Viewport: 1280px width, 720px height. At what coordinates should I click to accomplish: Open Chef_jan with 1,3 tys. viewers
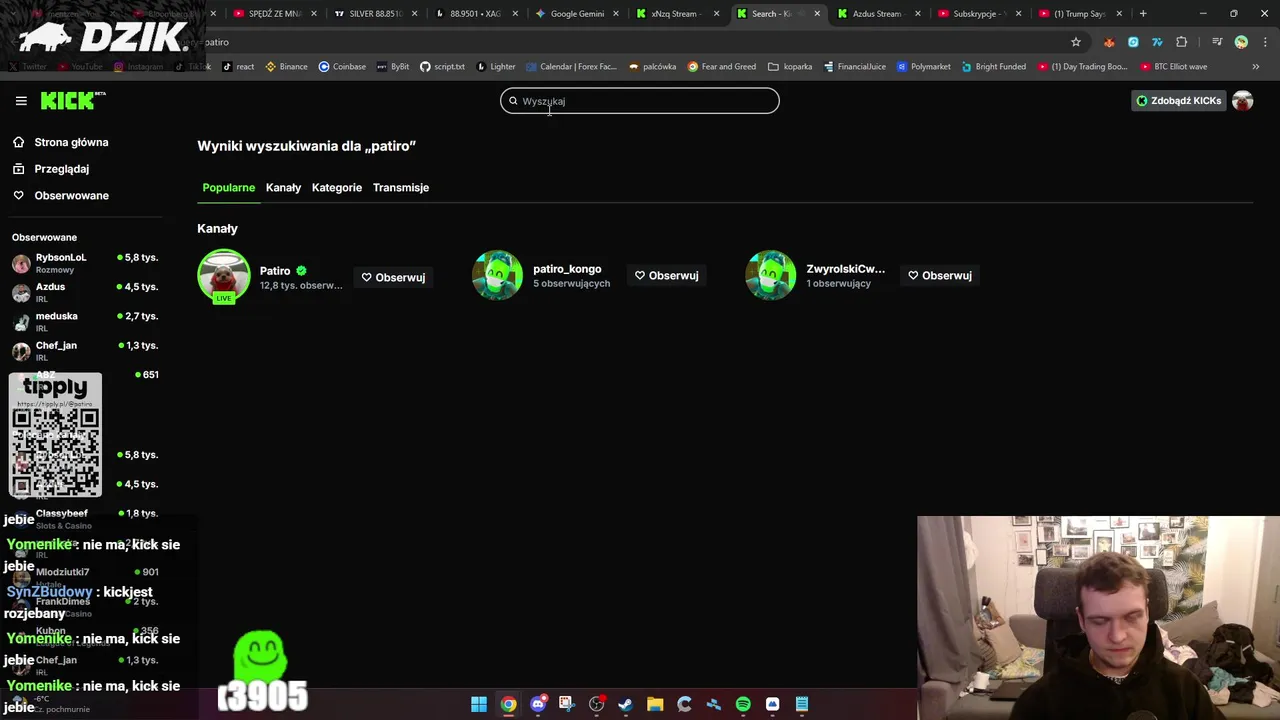coord(85,350)
